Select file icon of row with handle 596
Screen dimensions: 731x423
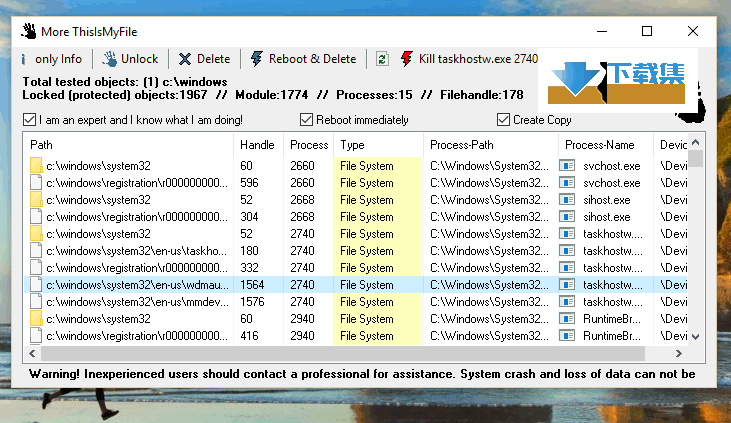pos(36,183)
